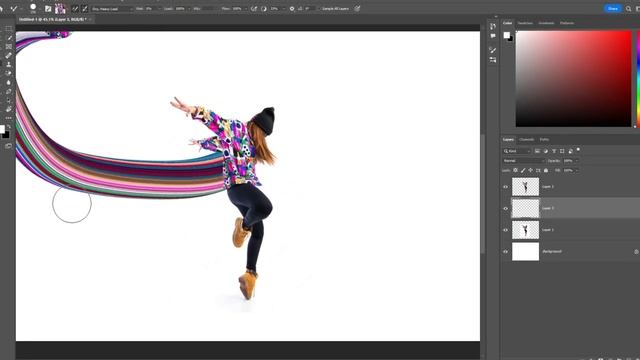Open the Edit Toolbar three-dots menu

[9, 118]
